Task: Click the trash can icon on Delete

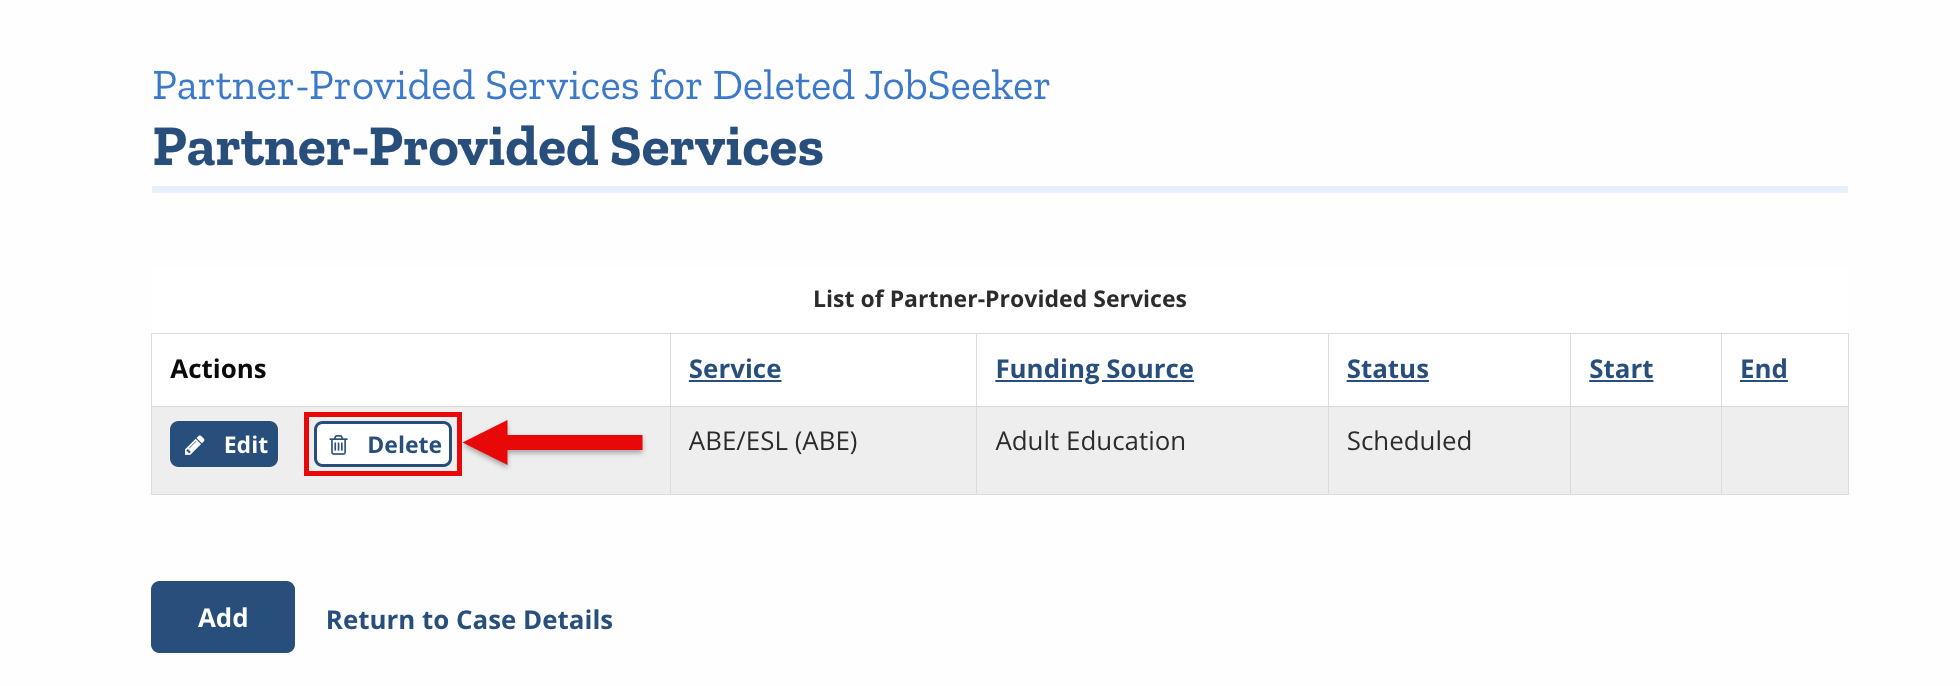Action: tap(339, 445)
